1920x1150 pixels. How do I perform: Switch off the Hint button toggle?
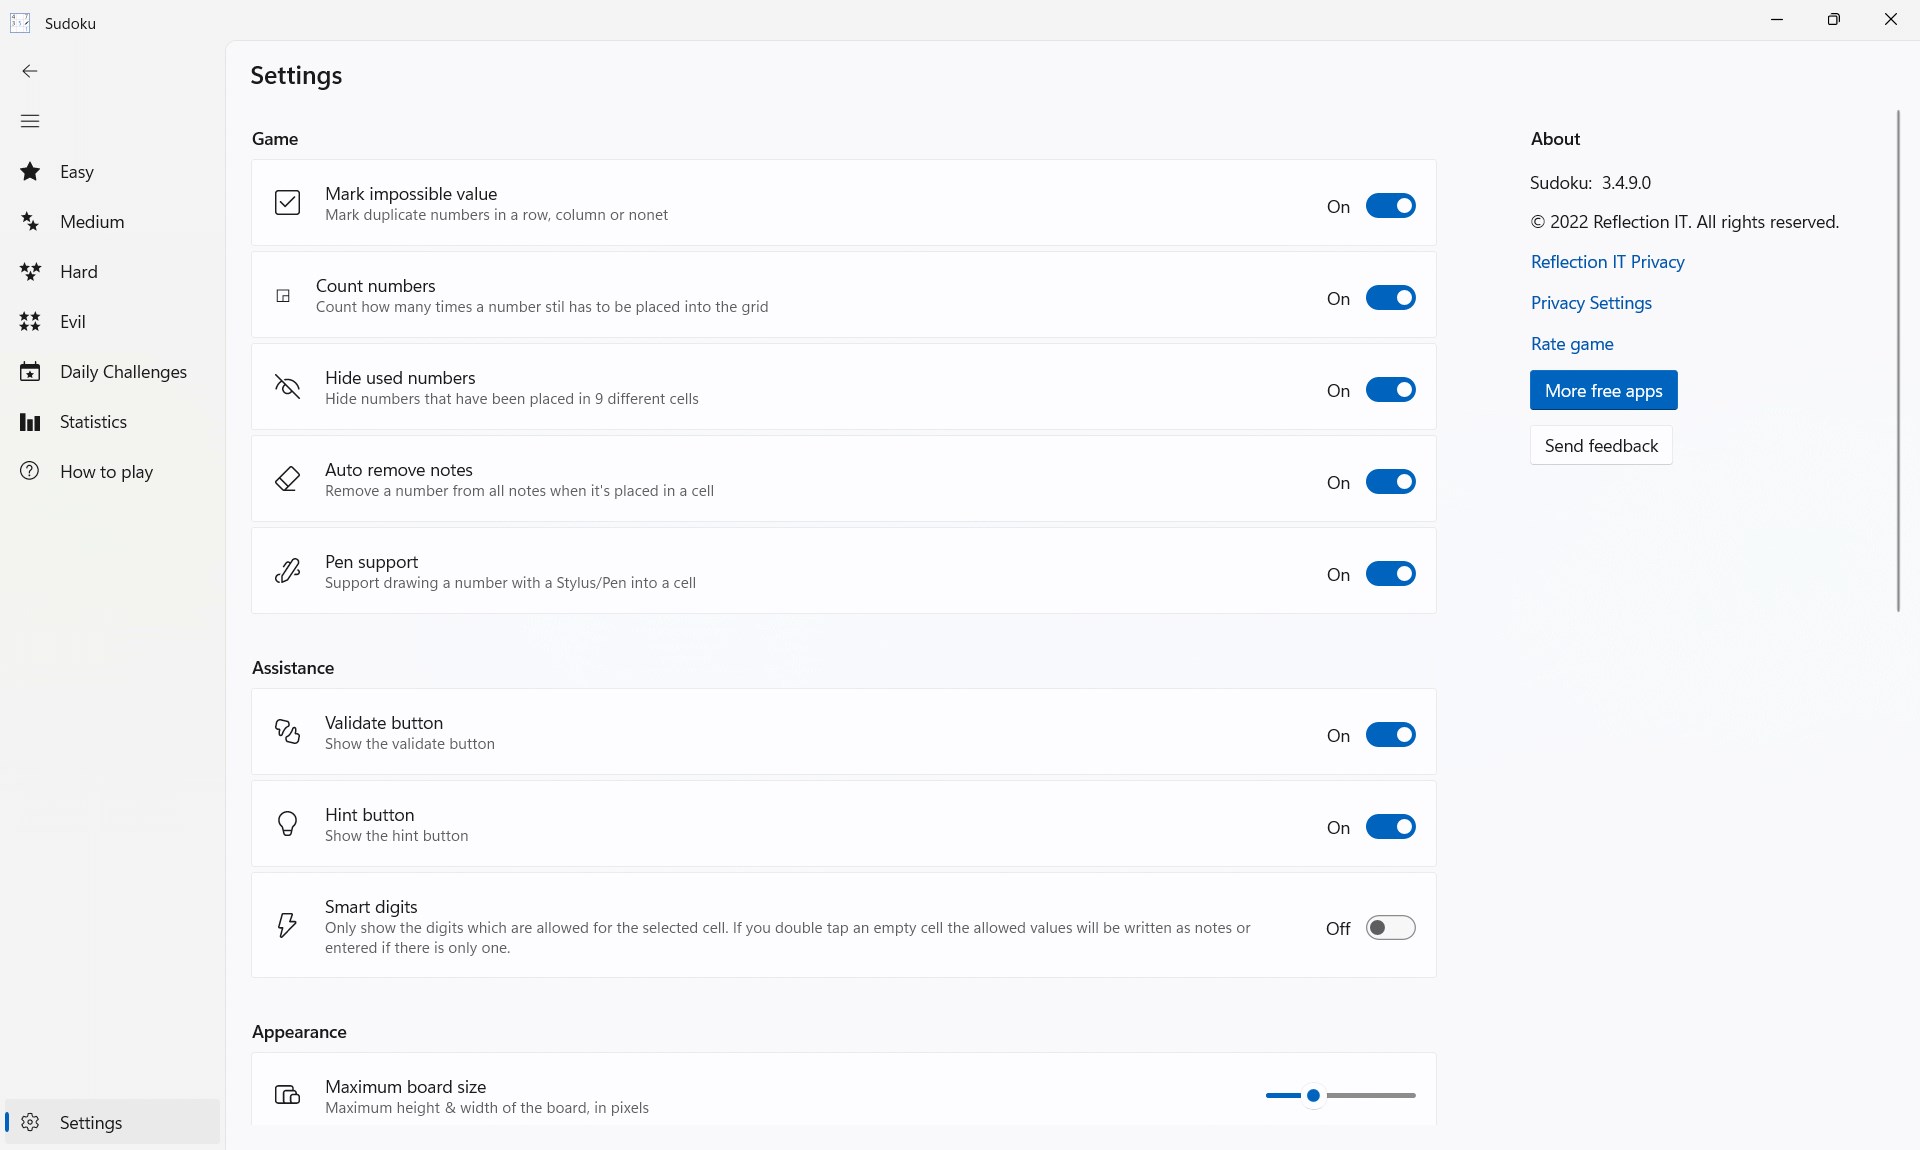tap(1390, 827)
